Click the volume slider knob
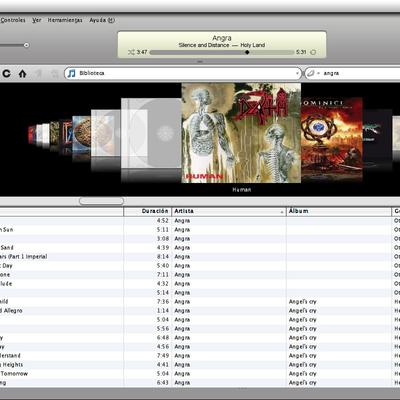The height and width of the screenshot is (400, 400). pos(26,45)
